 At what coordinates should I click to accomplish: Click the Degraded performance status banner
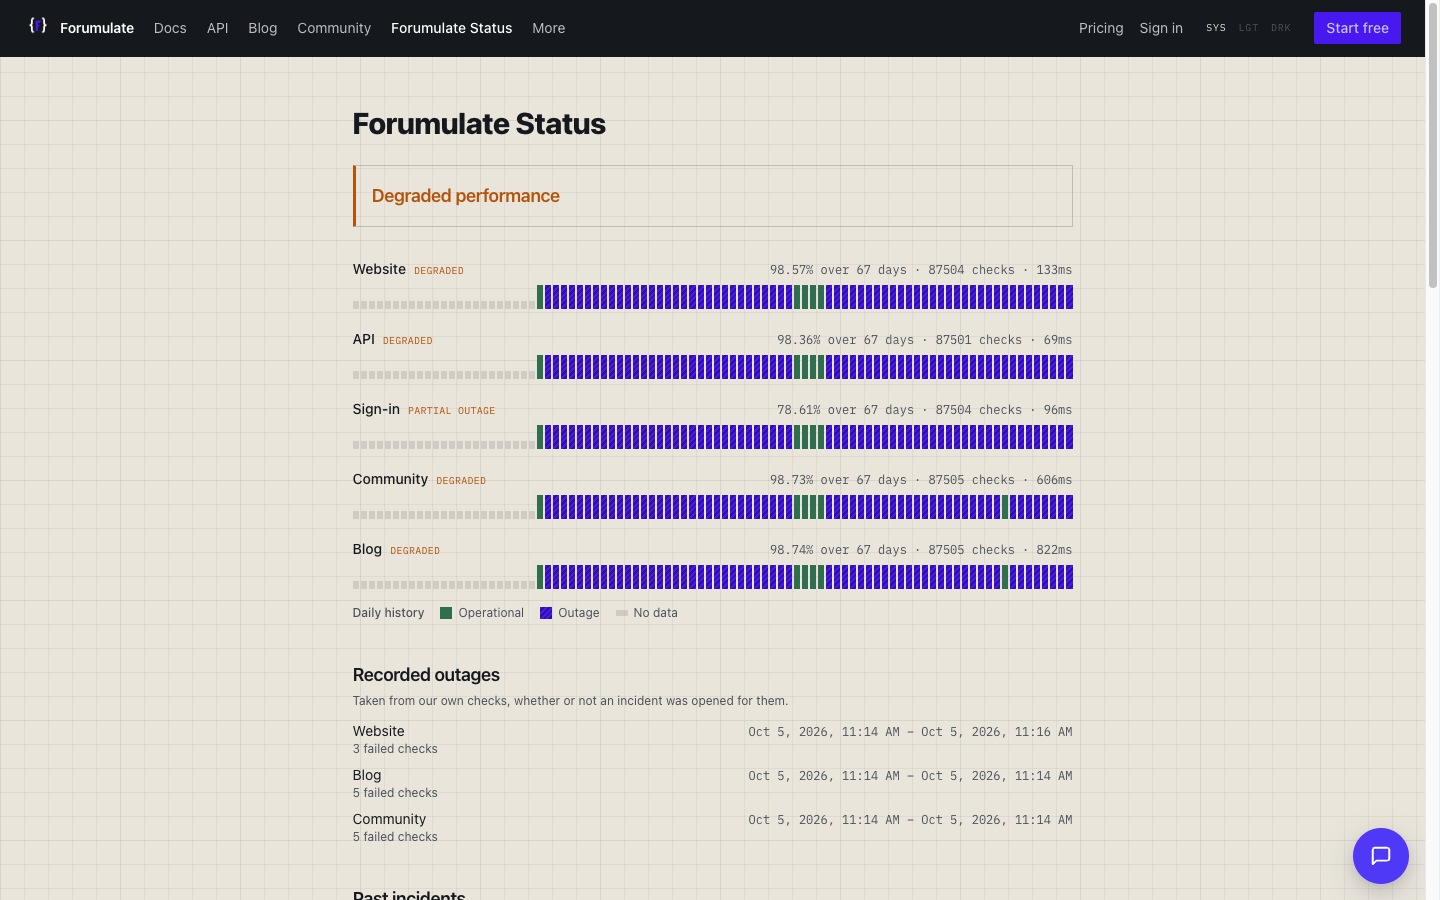point(713,196)
